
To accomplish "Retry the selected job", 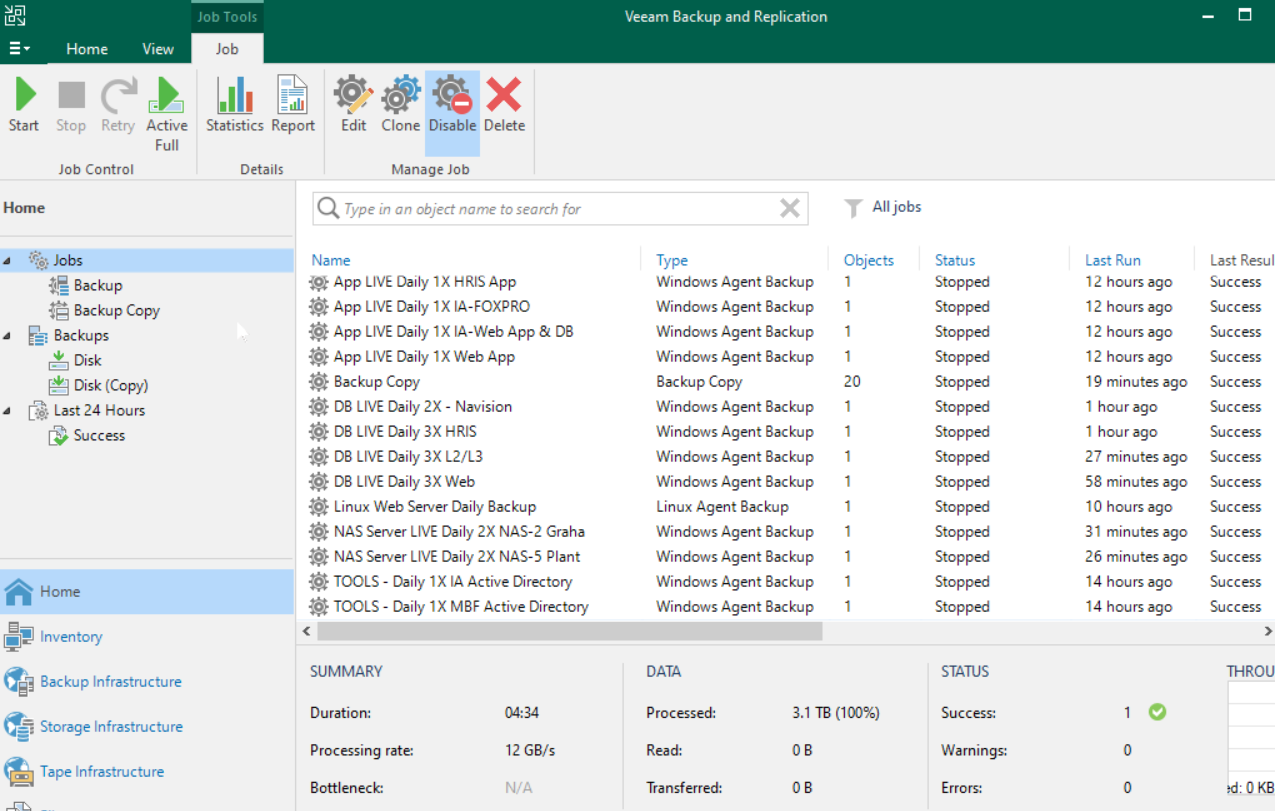I will pyautogui.click(x=118, y=106).
